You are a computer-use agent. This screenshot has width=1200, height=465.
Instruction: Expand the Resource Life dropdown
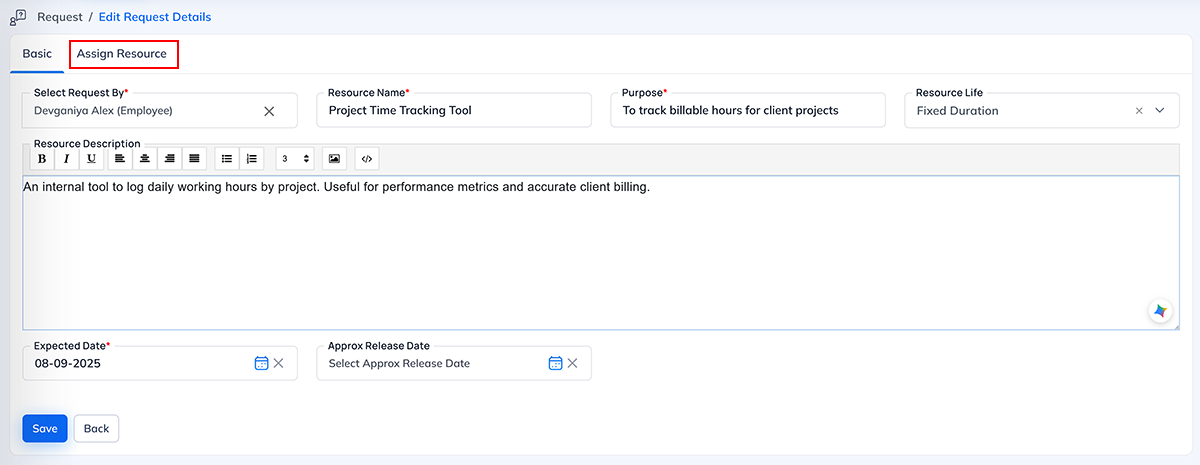pyautogui.click(x=1160, y=111)
